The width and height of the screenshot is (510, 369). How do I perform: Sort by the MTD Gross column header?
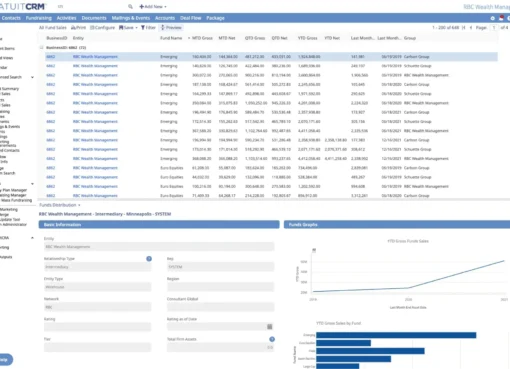[202, 38]
